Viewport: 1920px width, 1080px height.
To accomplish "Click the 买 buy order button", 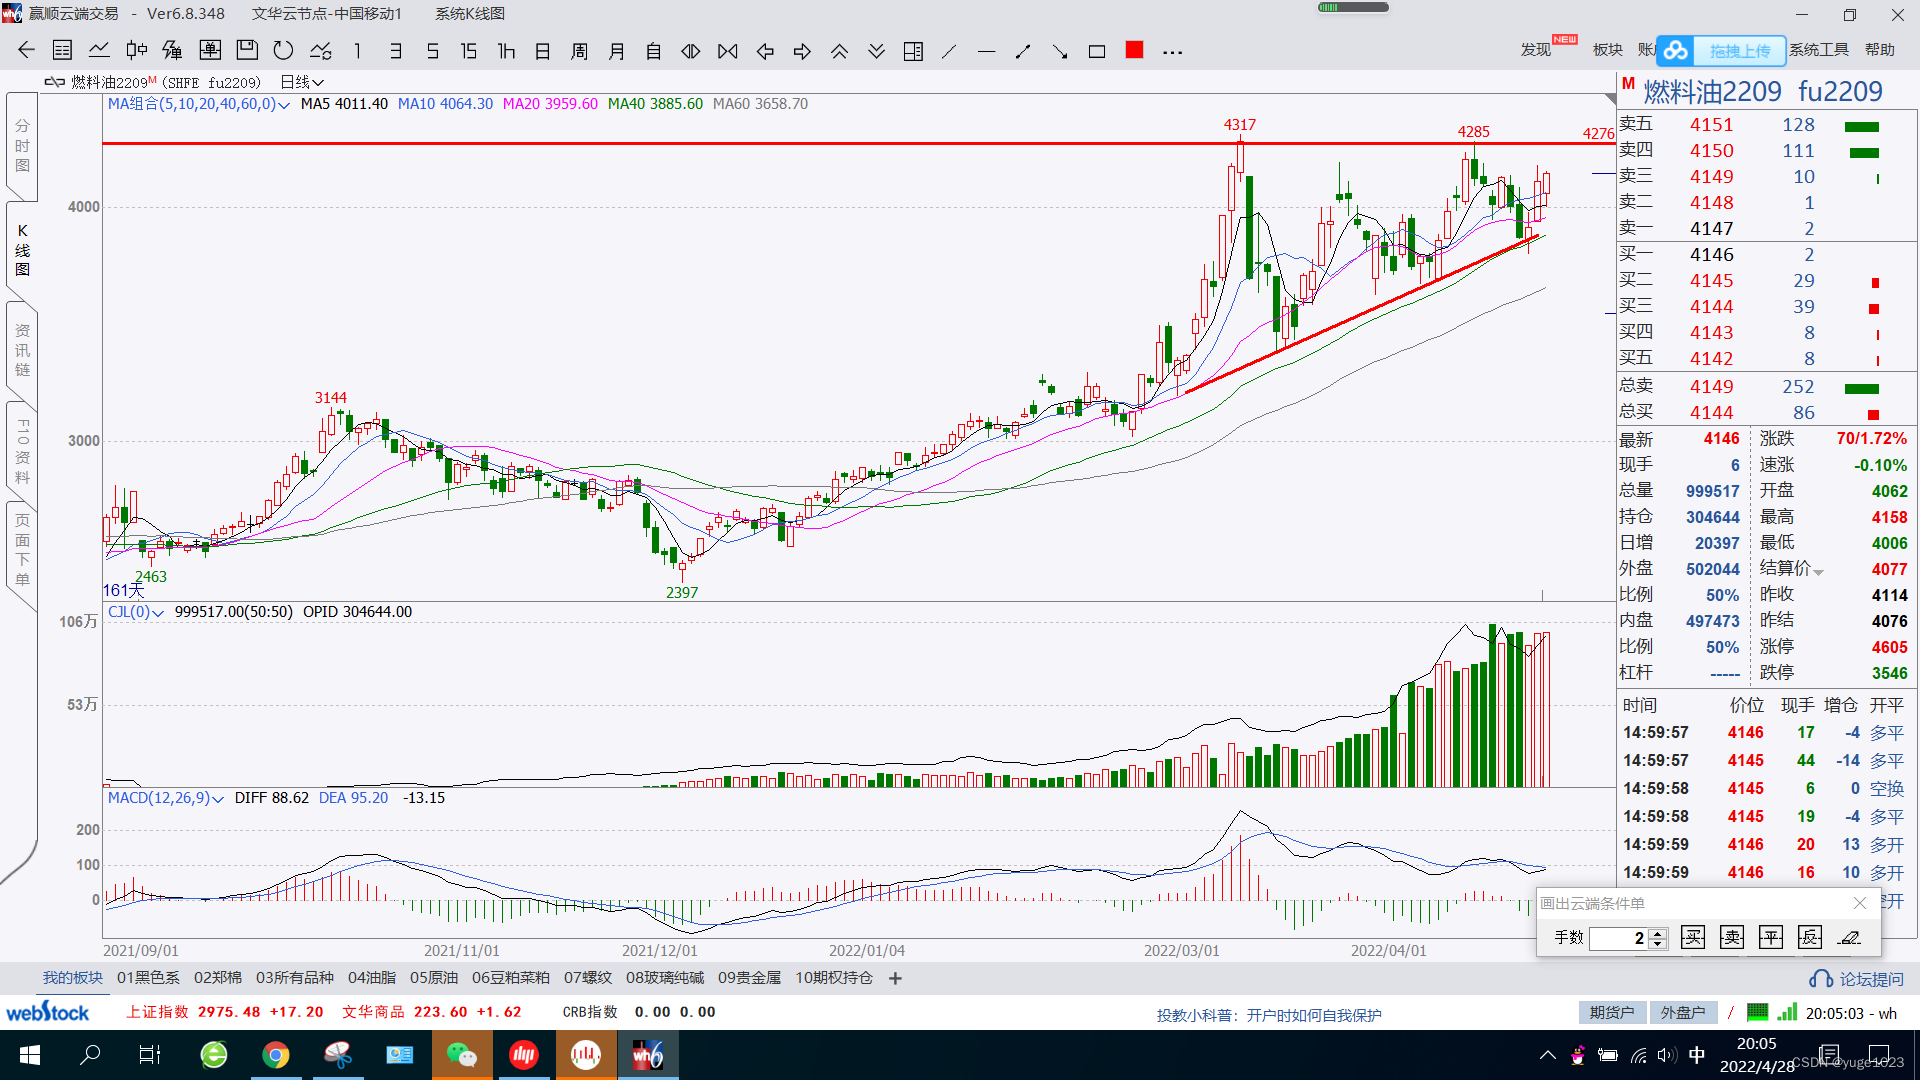I will point(1693,937).
